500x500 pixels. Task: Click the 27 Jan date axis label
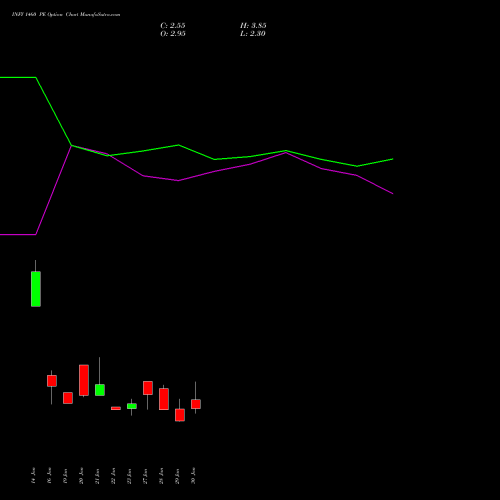(x=145, y=476)
